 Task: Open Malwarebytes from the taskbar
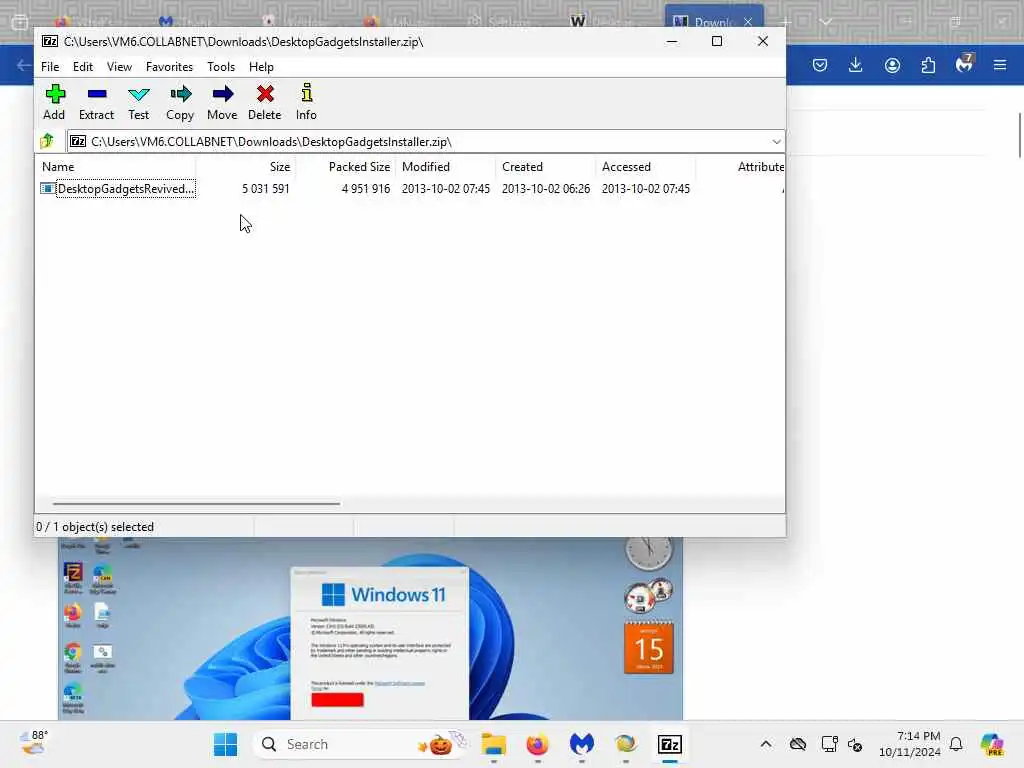[x=581, y=744]
